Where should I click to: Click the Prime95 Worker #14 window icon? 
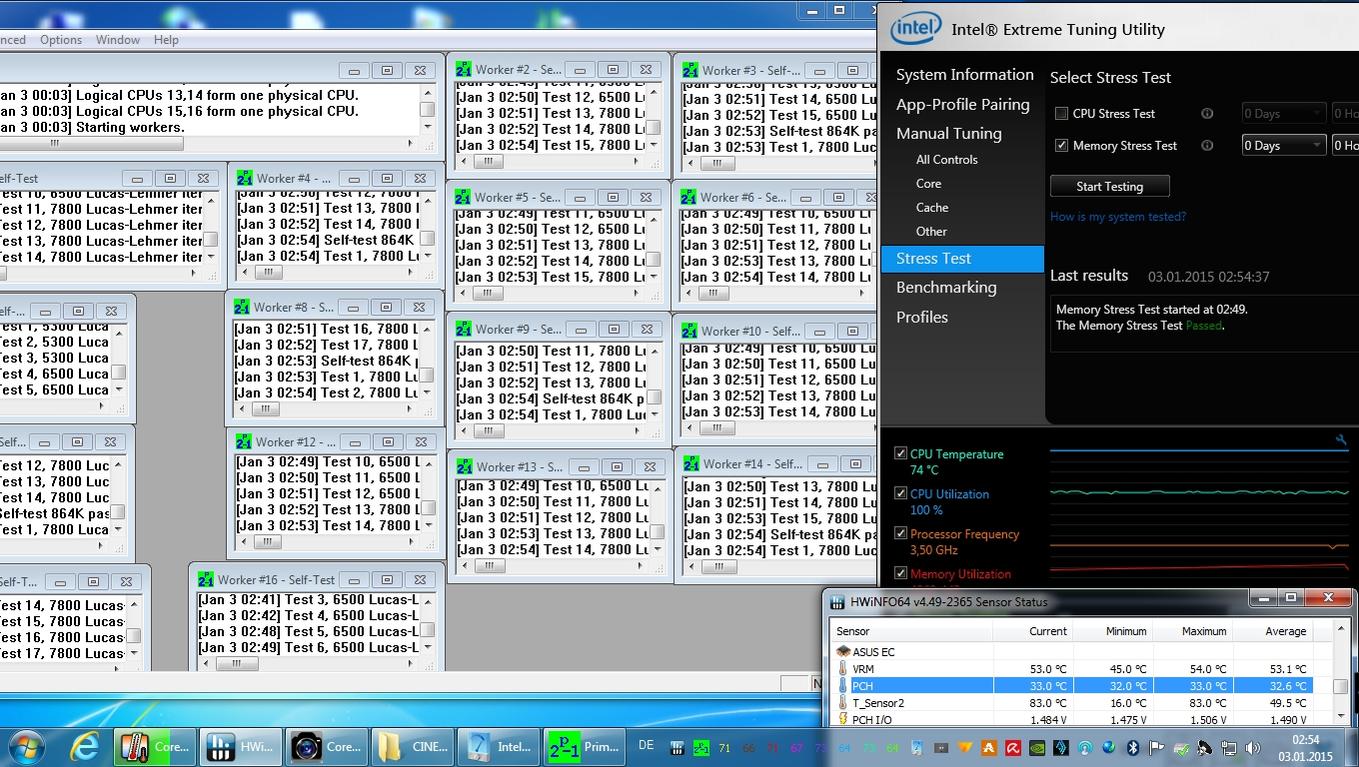(x=691, y=463)
